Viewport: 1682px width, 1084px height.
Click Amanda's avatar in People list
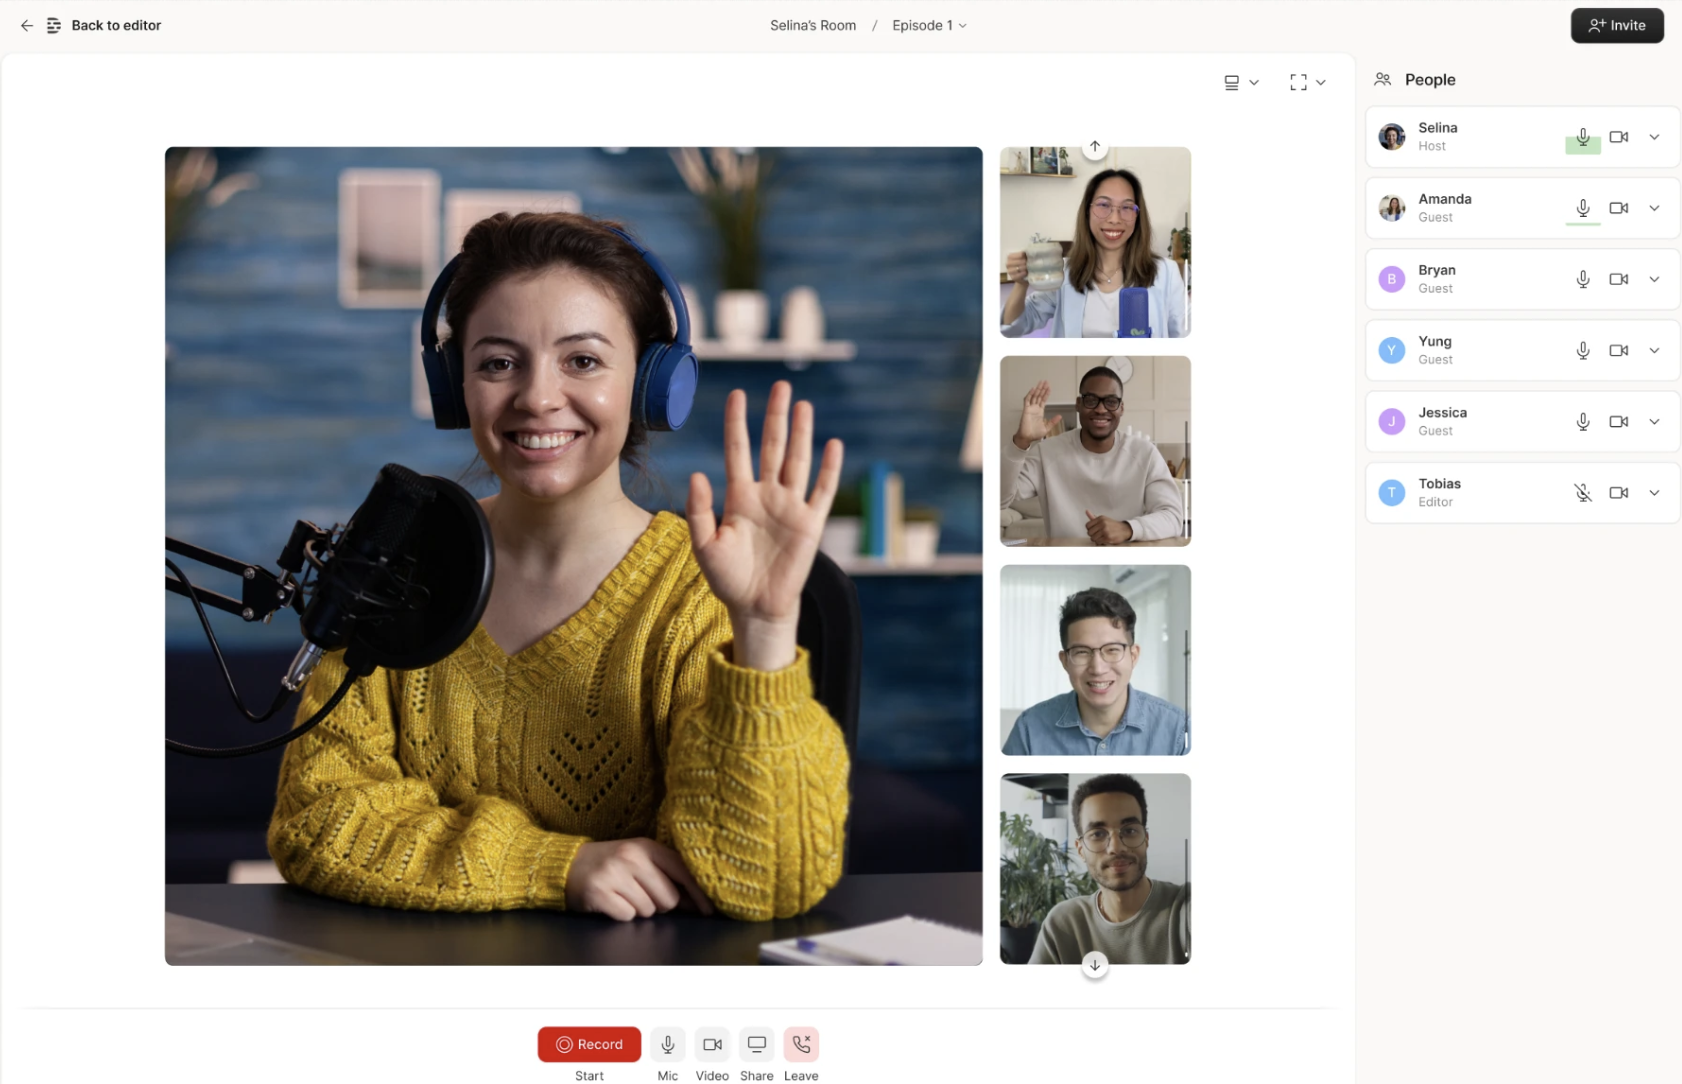click(x=1391, y=208)
